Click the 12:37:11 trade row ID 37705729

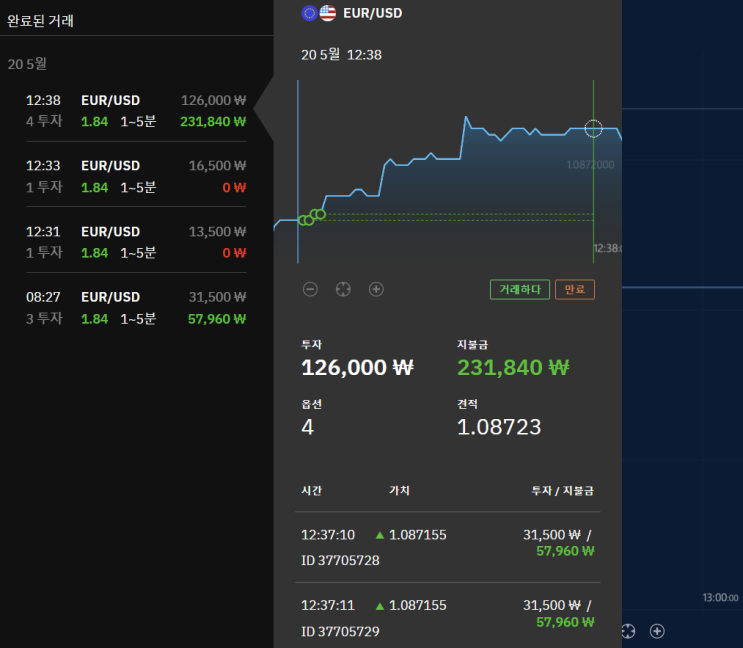pyautogui.click(x=447, y=618)
